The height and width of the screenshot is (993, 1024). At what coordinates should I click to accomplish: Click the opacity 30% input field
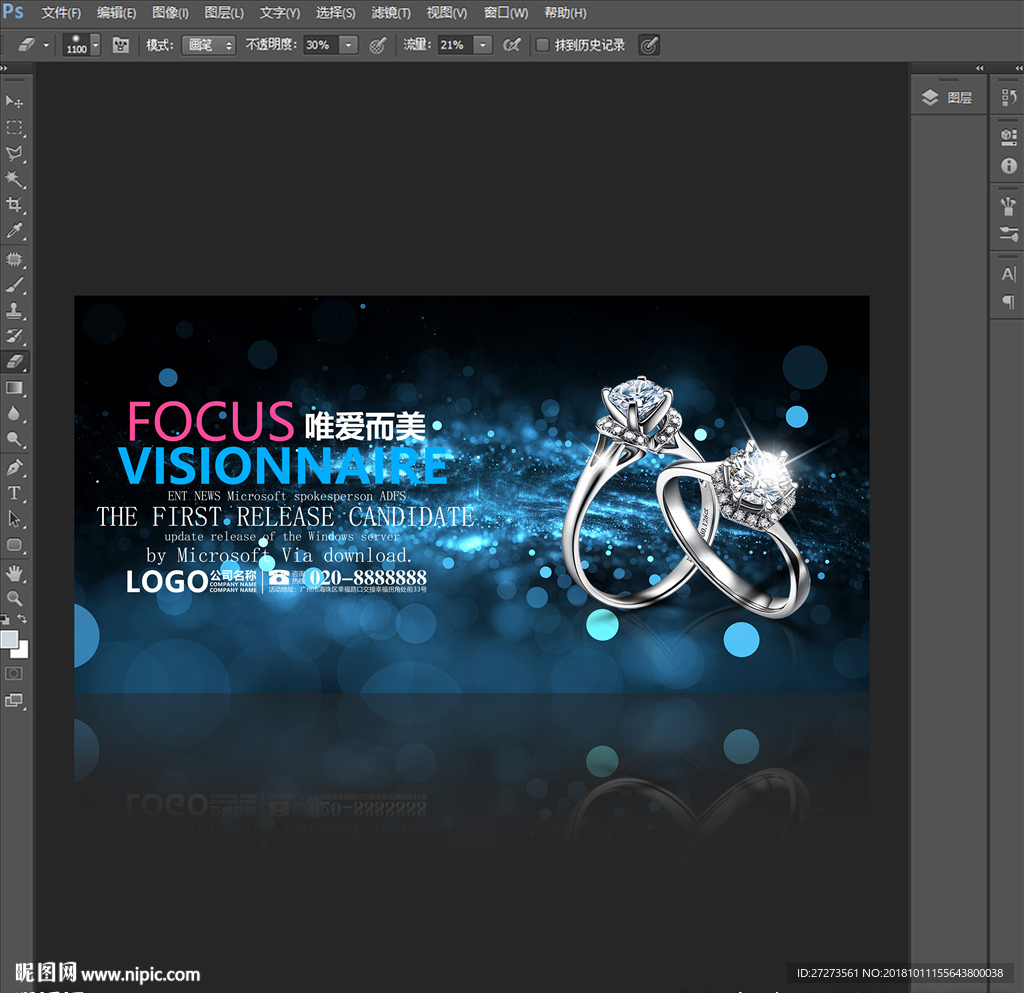321,45
